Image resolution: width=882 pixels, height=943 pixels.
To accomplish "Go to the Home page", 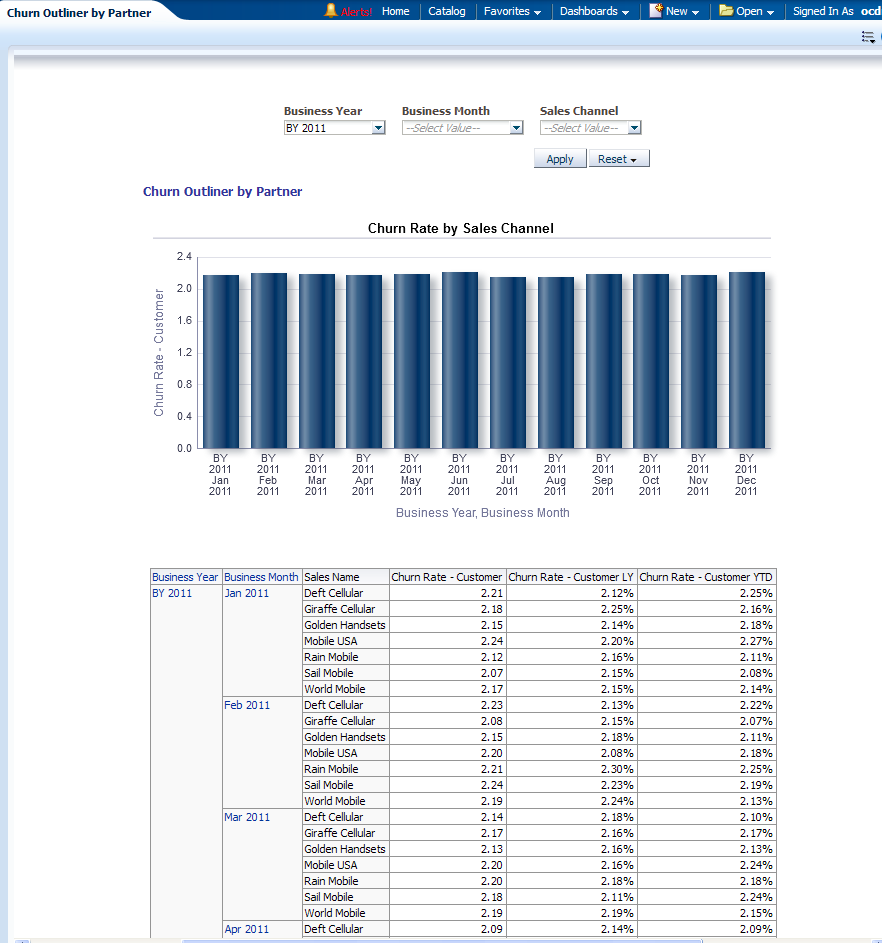I will pos(395,12).
